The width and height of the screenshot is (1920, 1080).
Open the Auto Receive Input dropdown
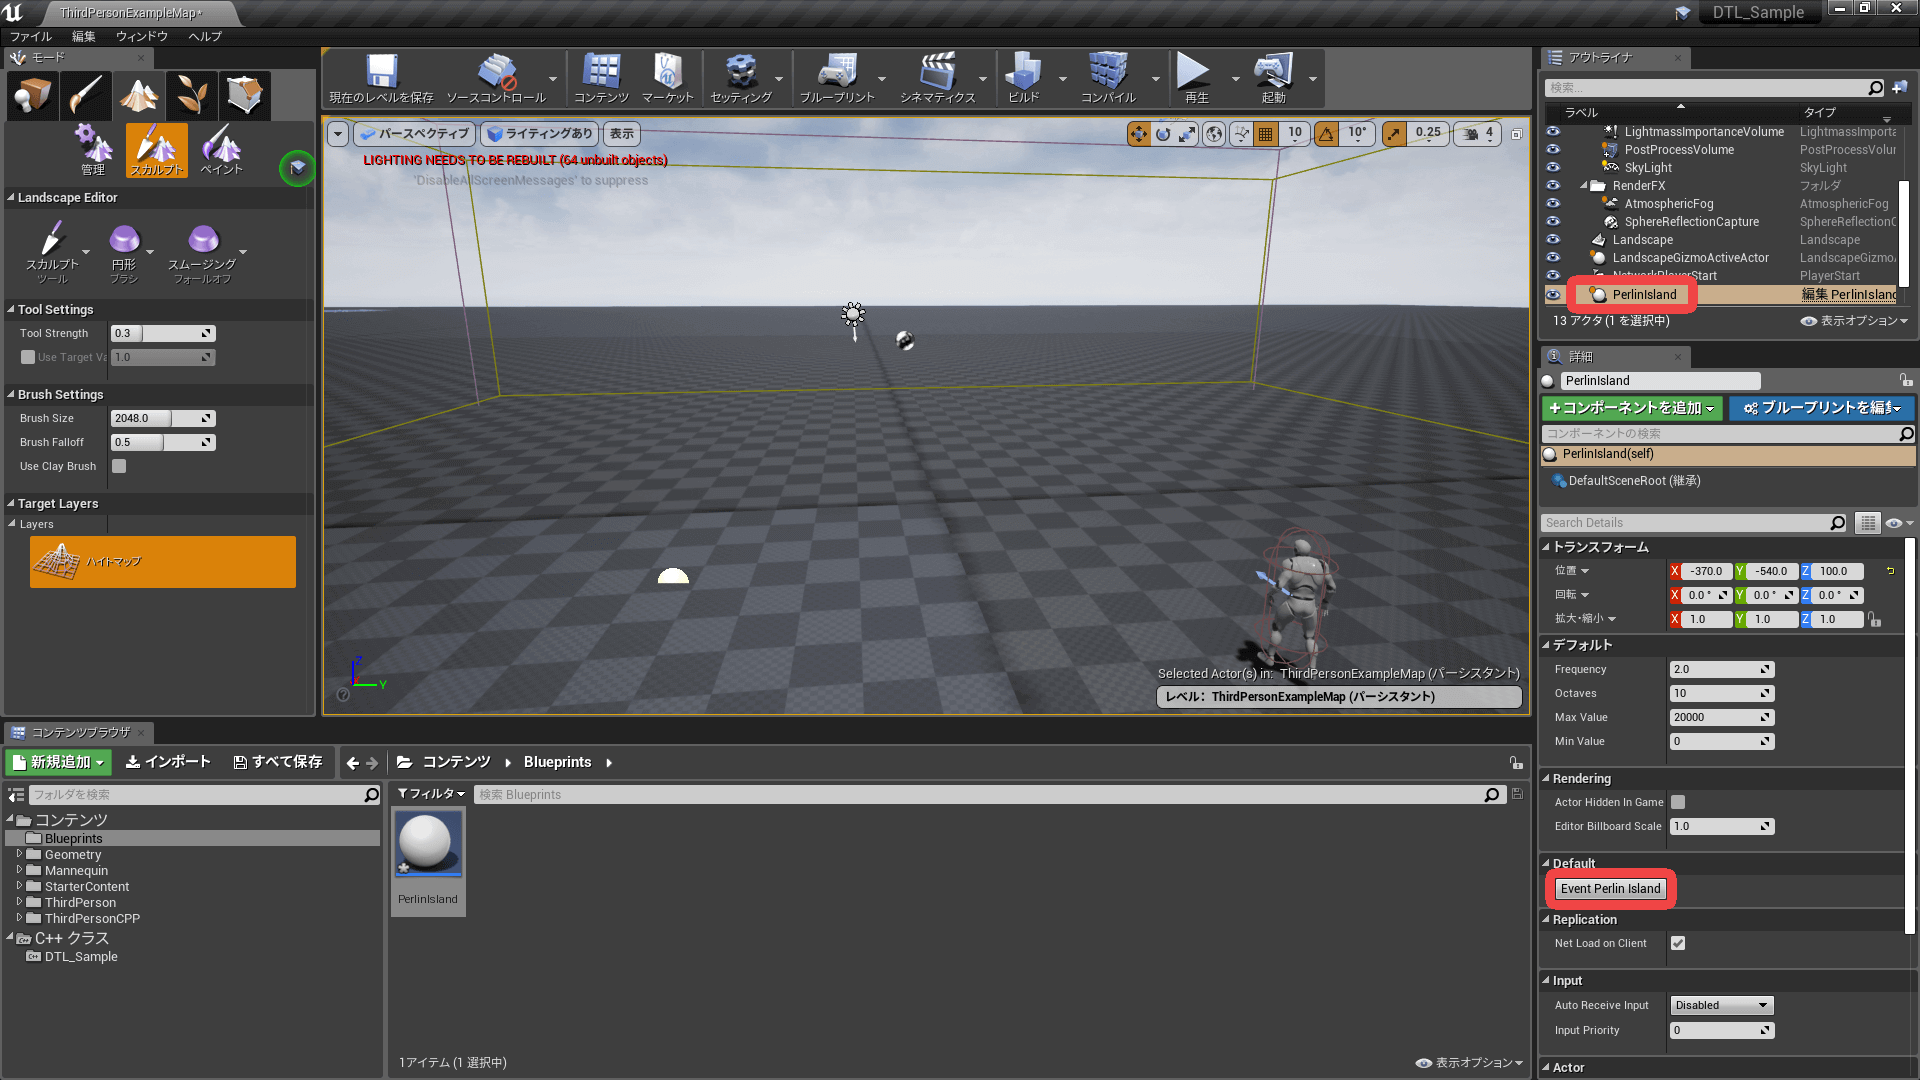tap(1721, 1005)
